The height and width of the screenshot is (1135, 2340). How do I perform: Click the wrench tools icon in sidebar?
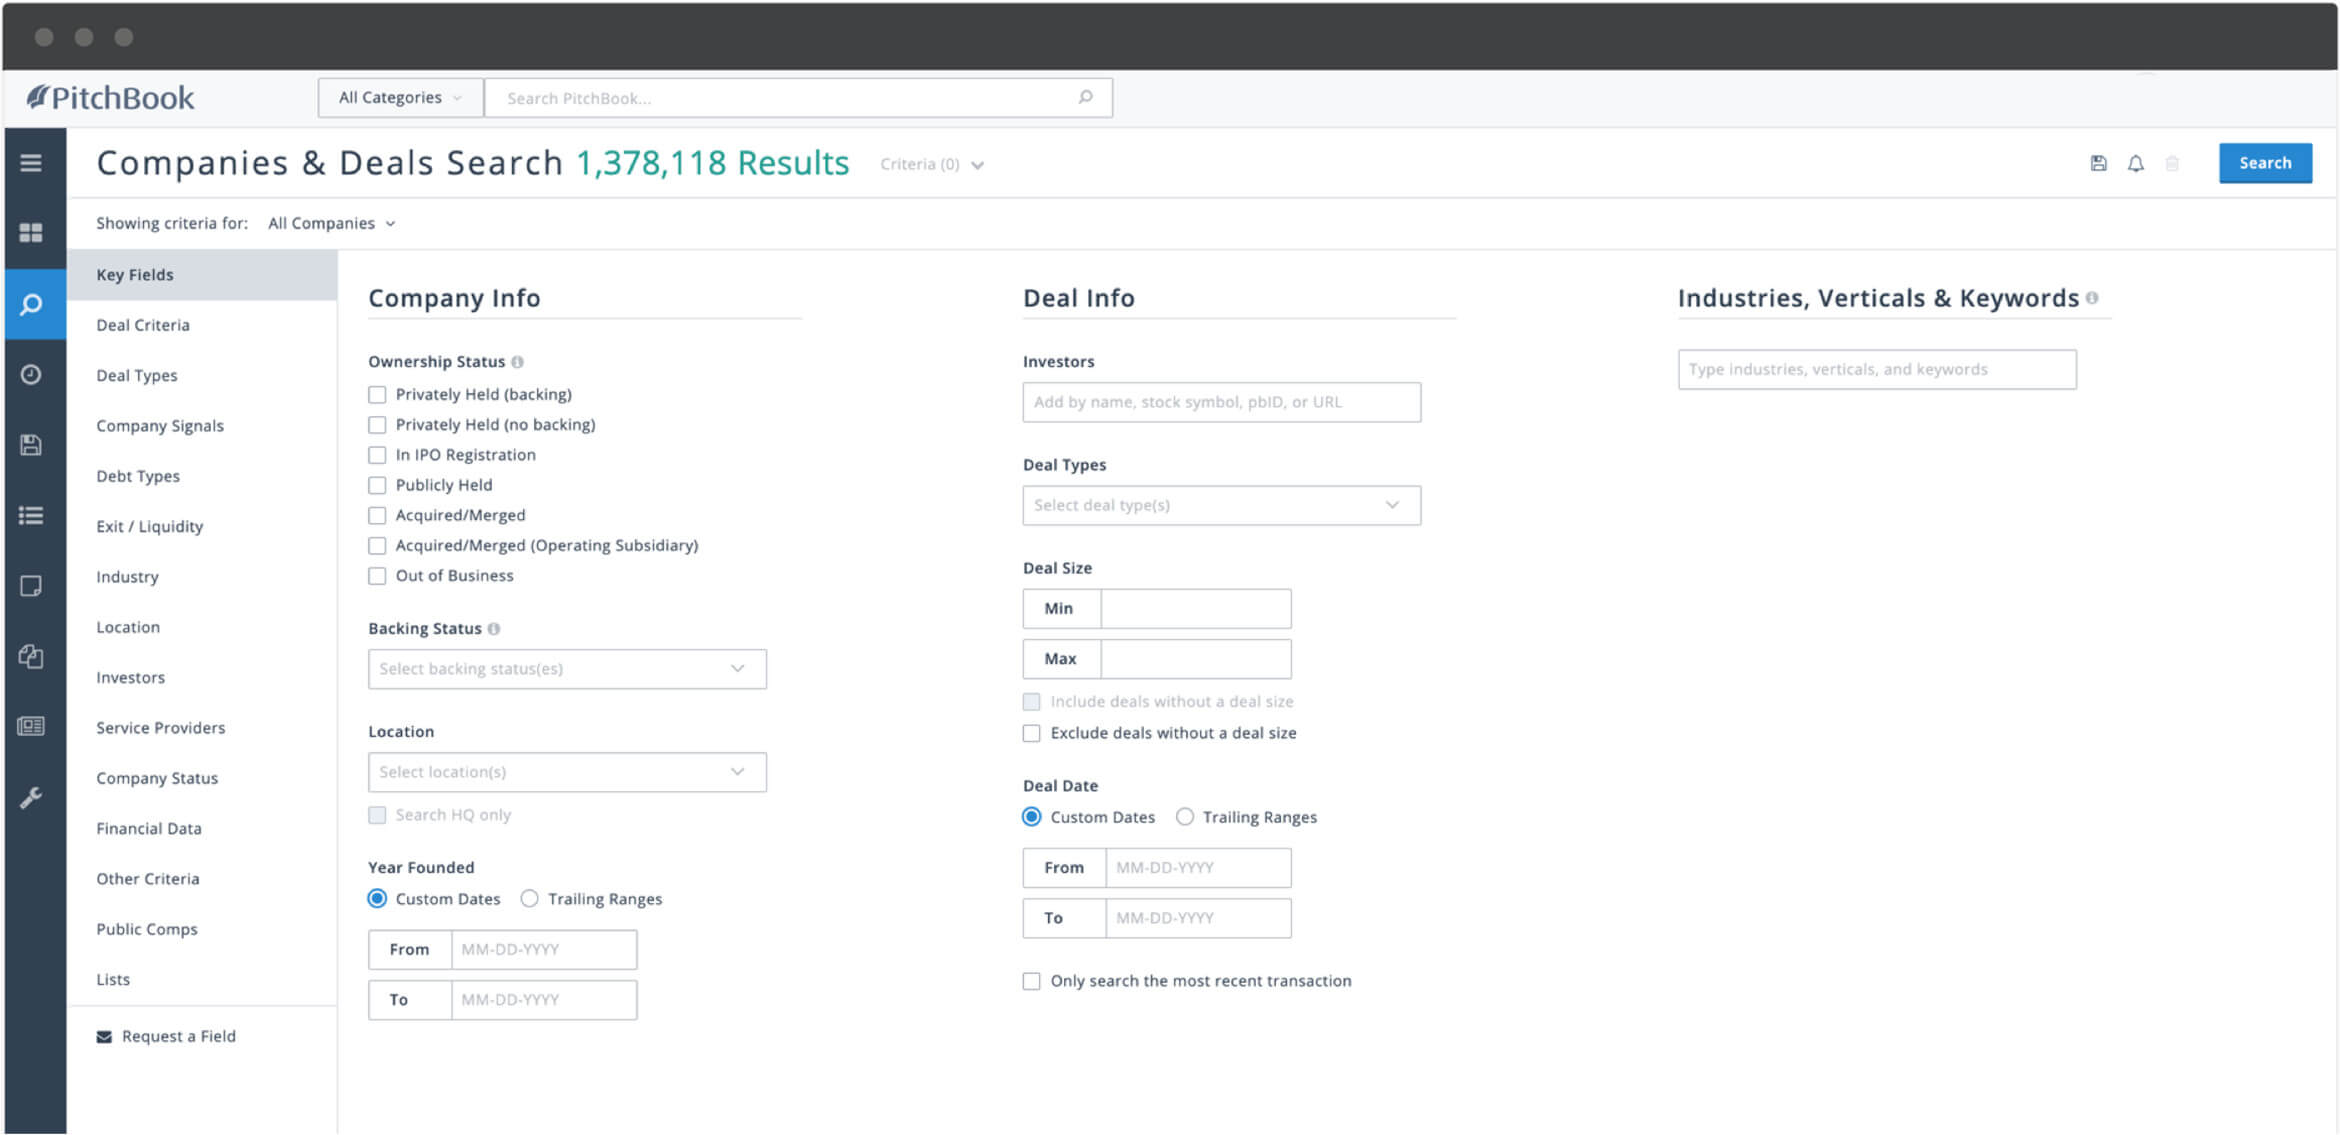point(31,798)
